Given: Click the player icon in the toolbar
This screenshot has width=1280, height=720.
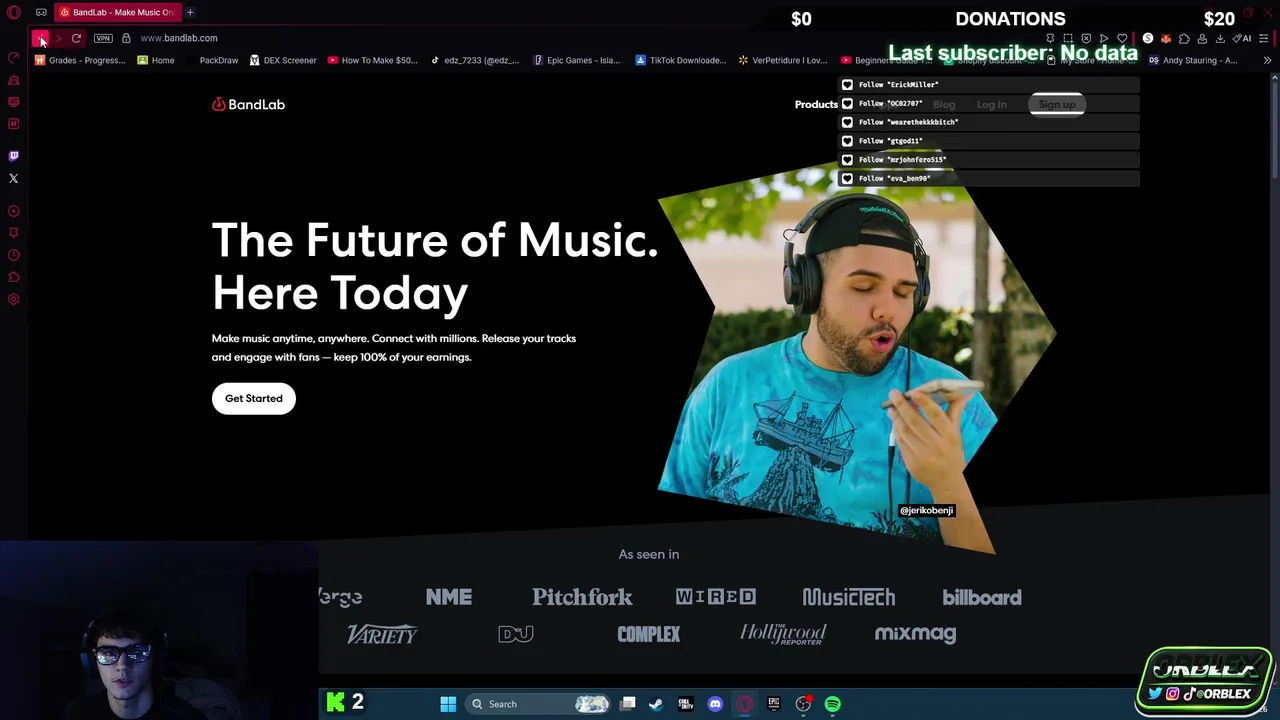Looking at the screenshot, I should click(x=1104, y=38).
